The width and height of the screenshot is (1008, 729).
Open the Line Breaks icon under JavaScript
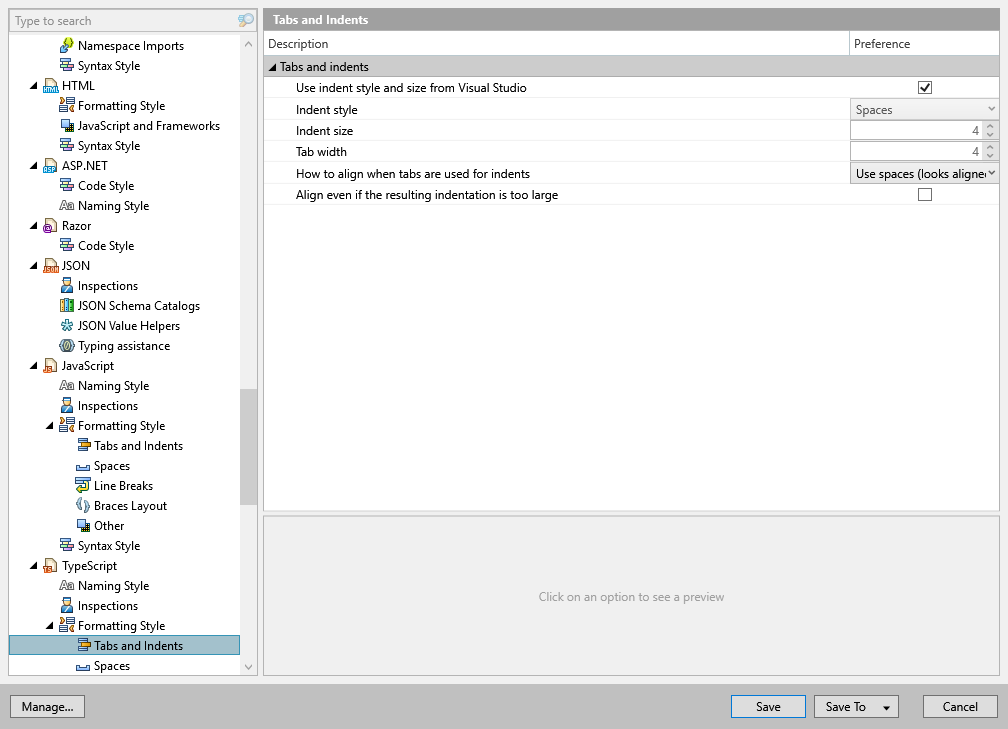point(83,485)
